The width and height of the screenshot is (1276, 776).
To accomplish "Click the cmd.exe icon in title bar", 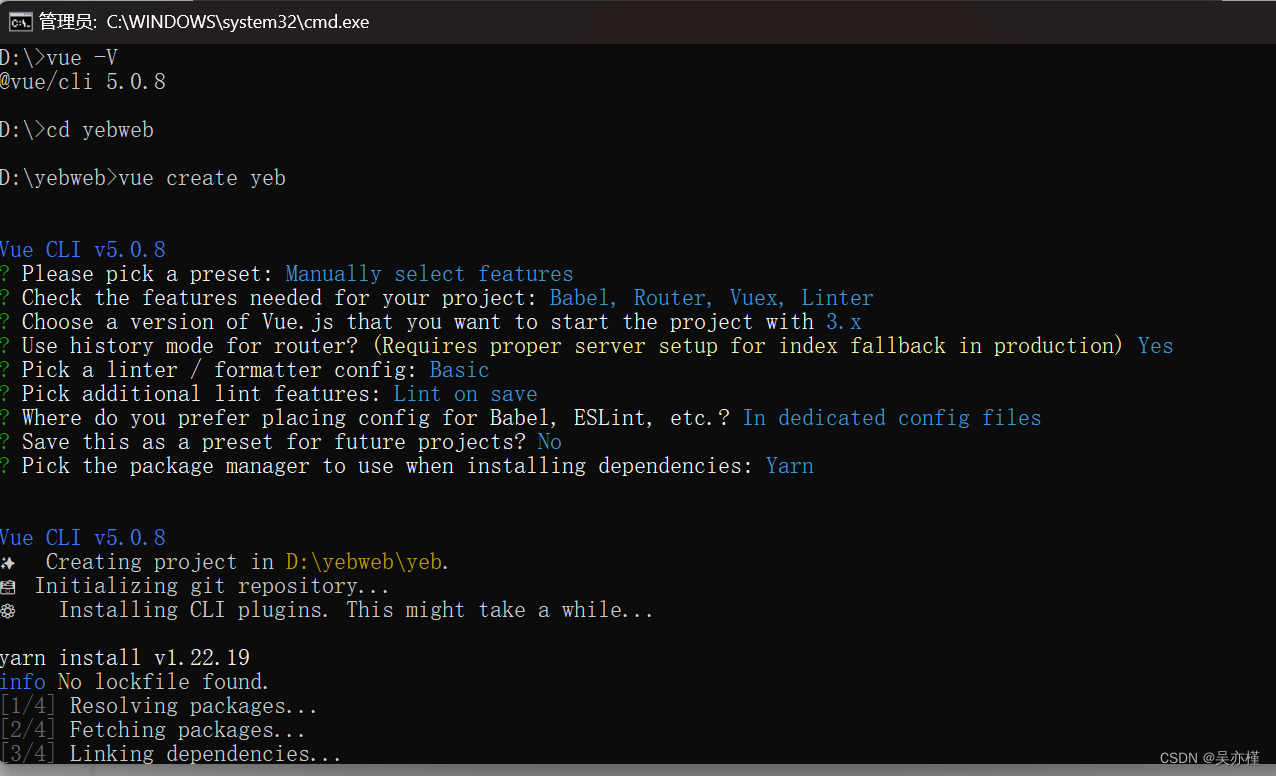I will pyautogui.click(x=20, y=22).
